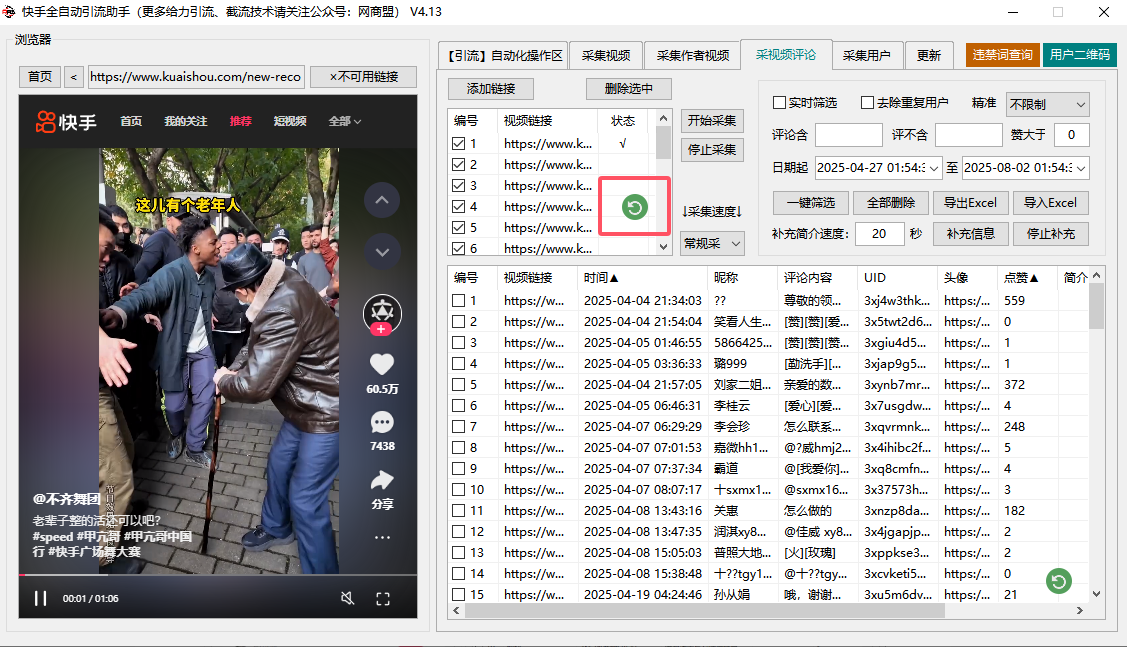Click the 开始采集 button
Viewport: 1127px width, 647px height.
coord(712,121)
